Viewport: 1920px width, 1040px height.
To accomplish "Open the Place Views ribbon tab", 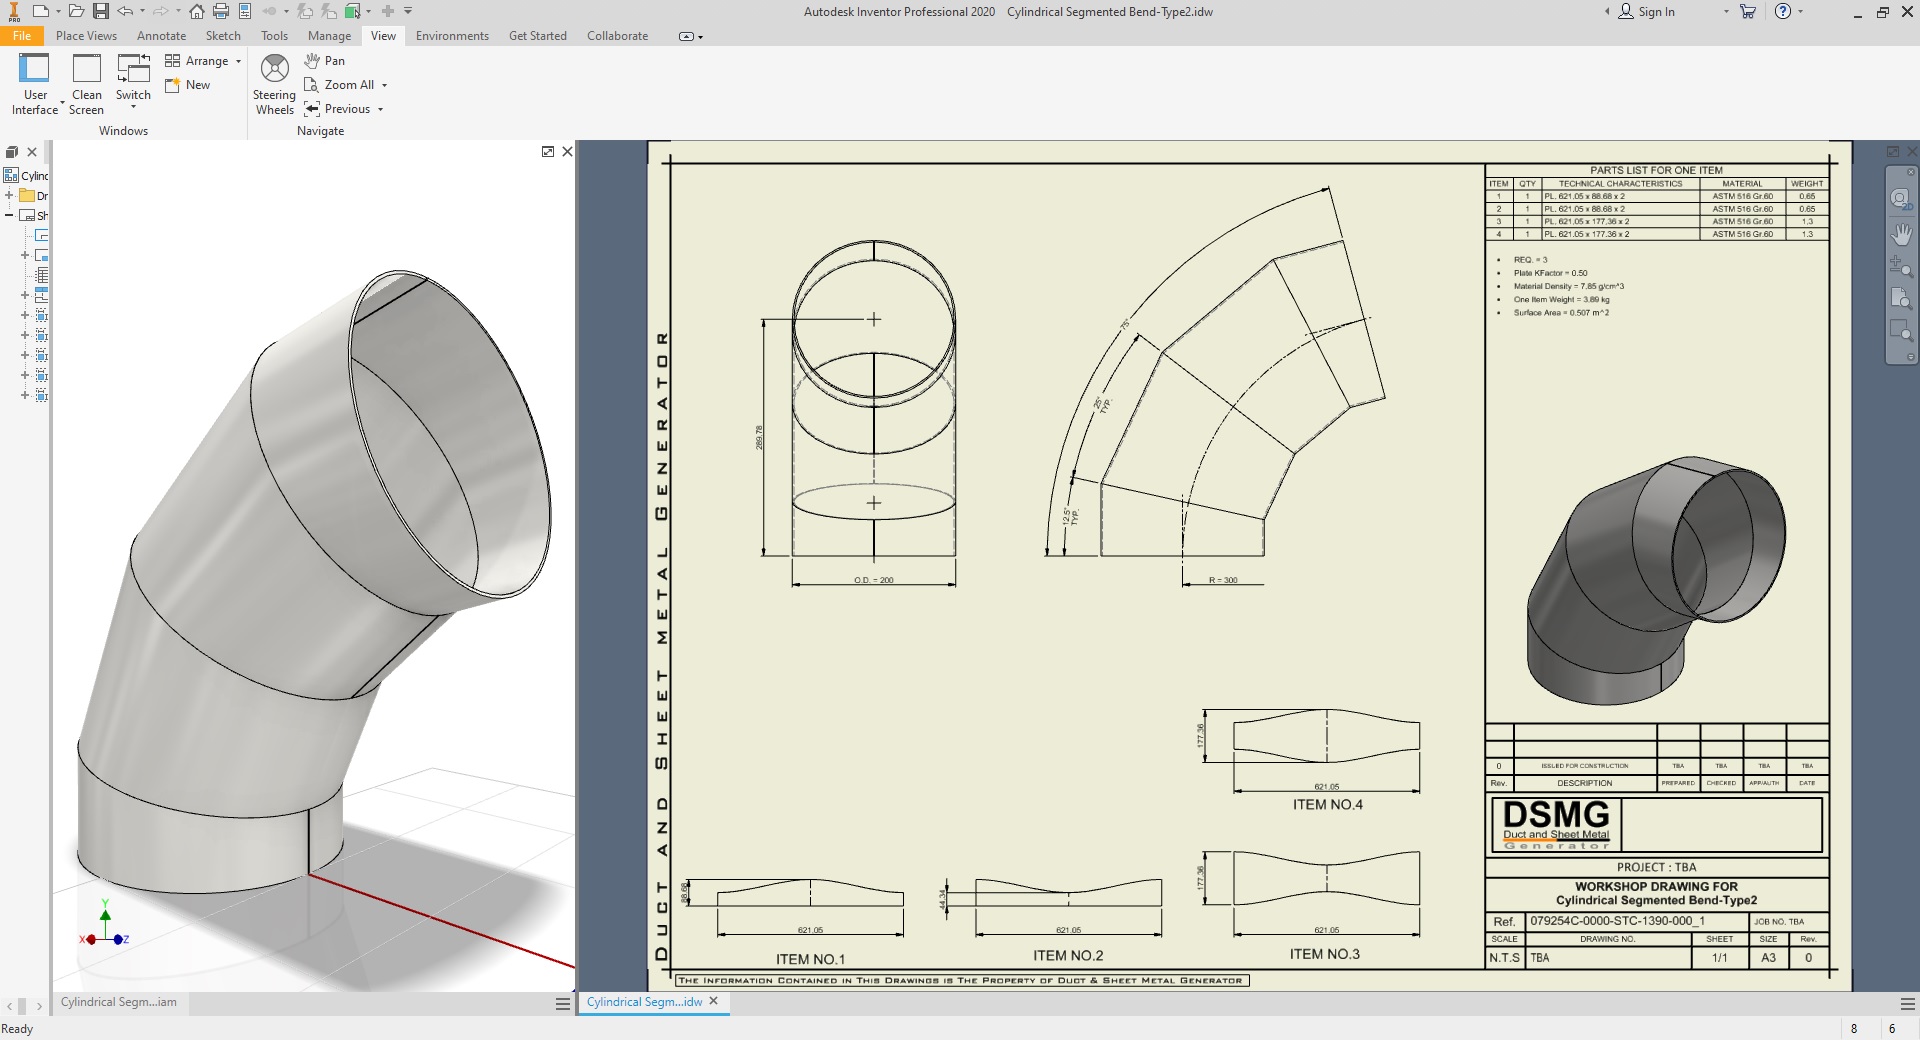I will (x=86, y=36).
